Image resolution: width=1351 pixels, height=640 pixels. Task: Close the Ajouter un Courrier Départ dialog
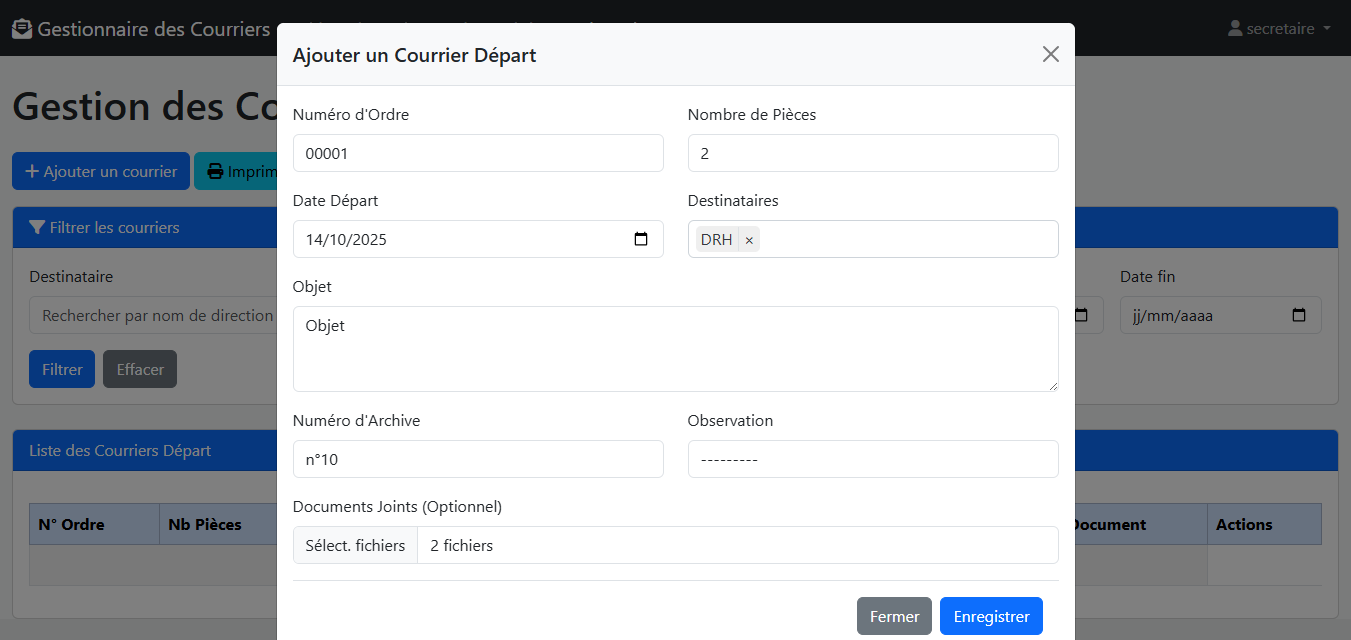pos(1050,54)
